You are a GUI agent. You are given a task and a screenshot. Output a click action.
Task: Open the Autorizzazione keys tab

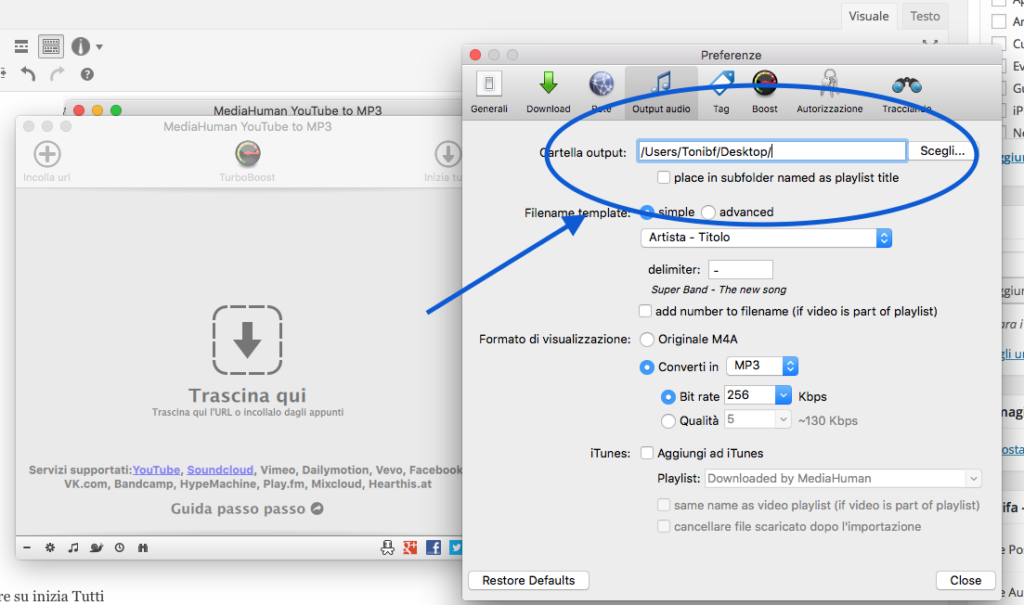coord(829,92)
